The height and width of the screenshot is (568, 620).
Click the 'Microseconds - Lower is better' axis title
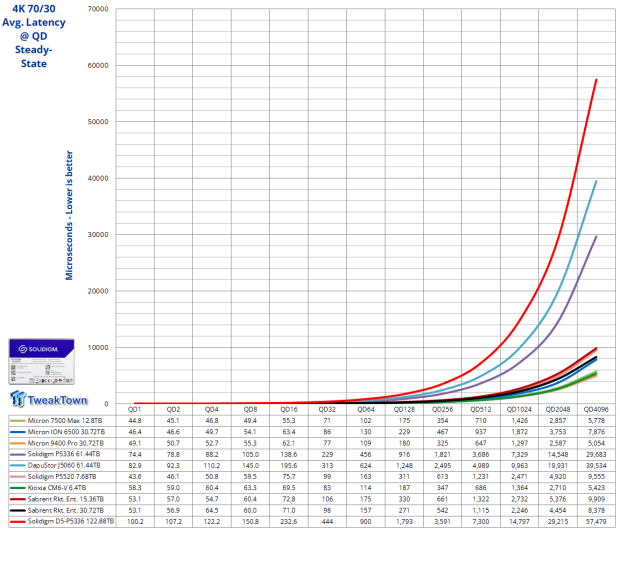(69, 215)
